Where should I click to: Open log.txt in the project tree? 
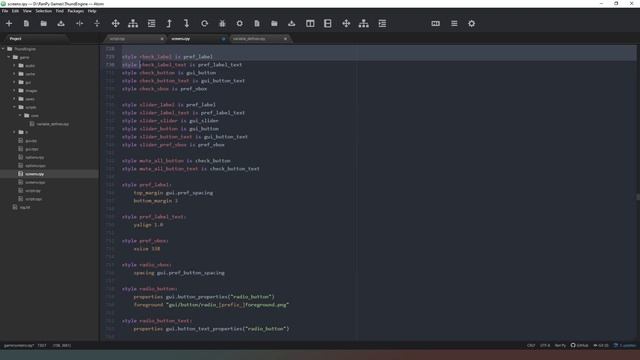[x=25, y=207]
